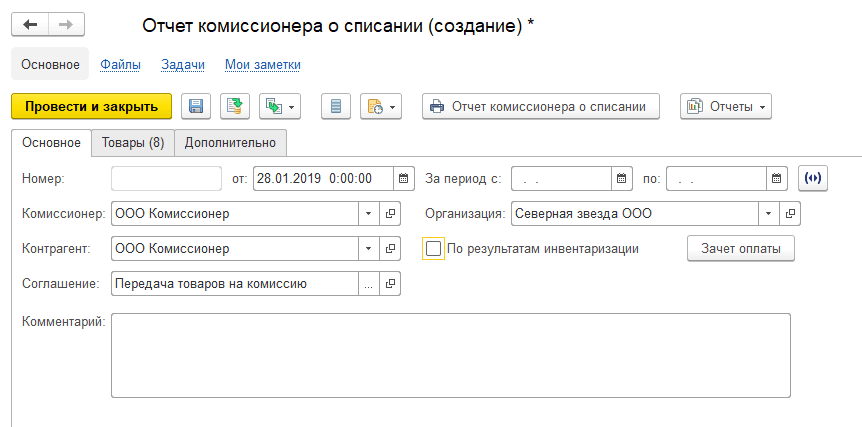Save document with the floppy disk icon

coord(196,106)
